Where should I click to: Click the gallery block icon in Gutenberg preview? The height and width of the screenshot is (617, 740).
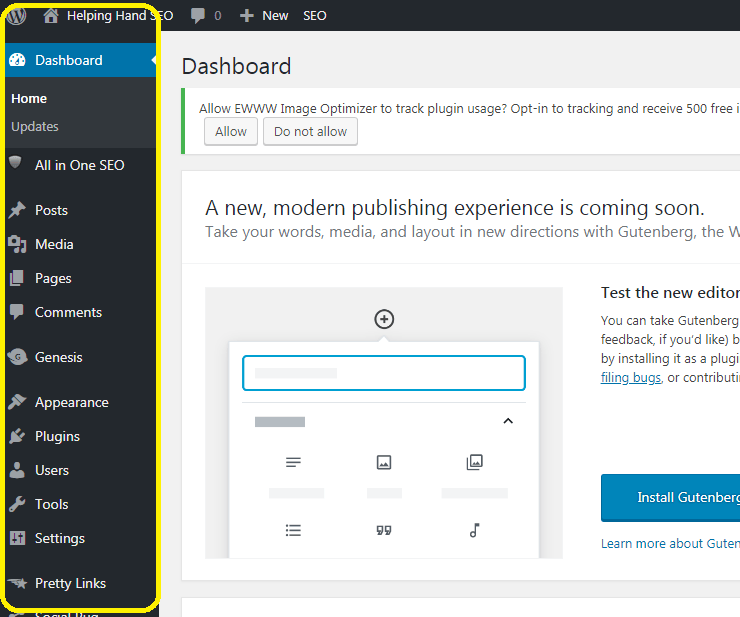(x=474, y=462)
